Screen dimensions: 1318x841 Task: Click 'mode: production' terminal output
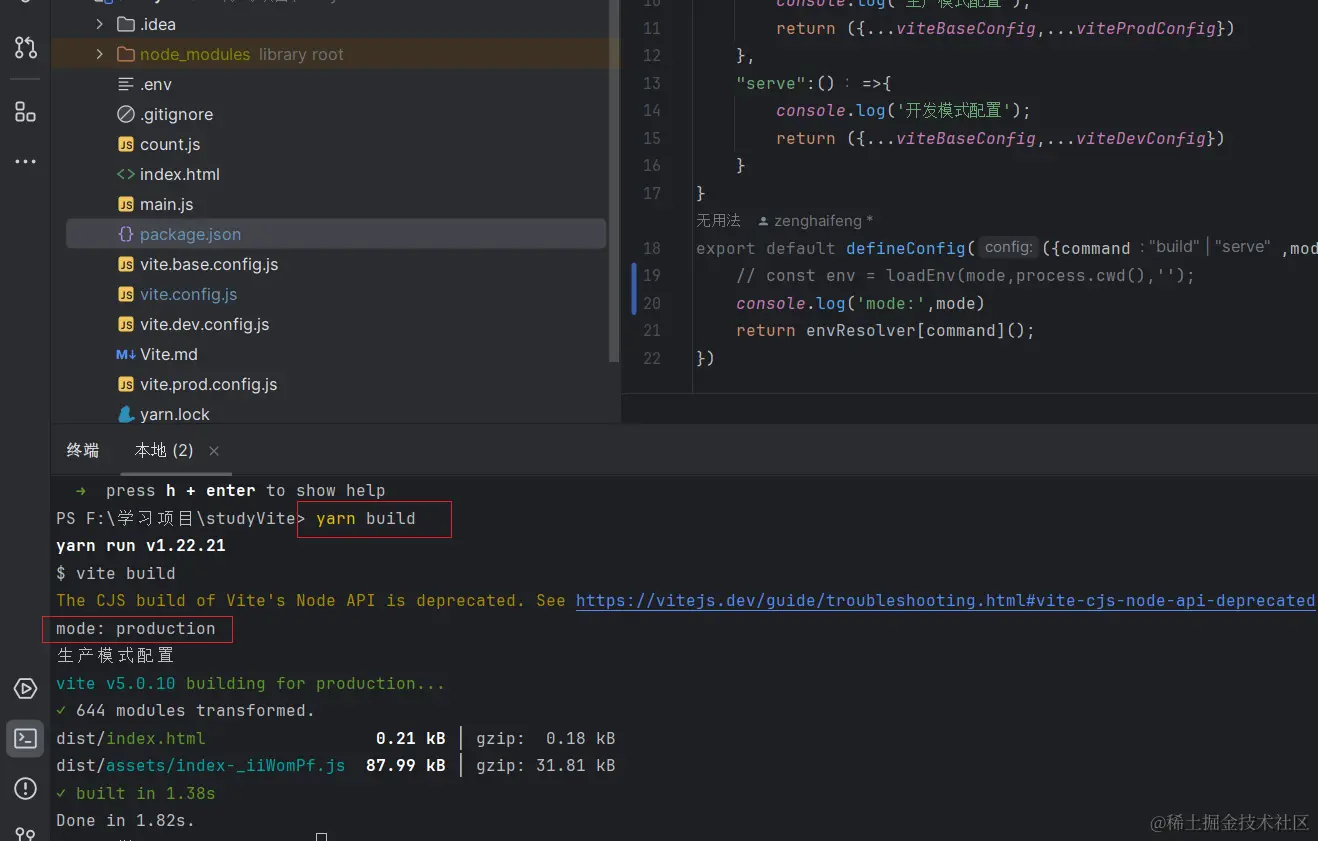tap(136, 628)
